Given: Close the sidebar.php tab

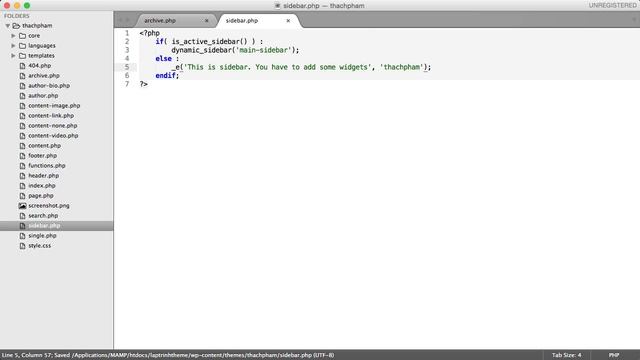Looking at the screenshot, I should coord(288,20).
